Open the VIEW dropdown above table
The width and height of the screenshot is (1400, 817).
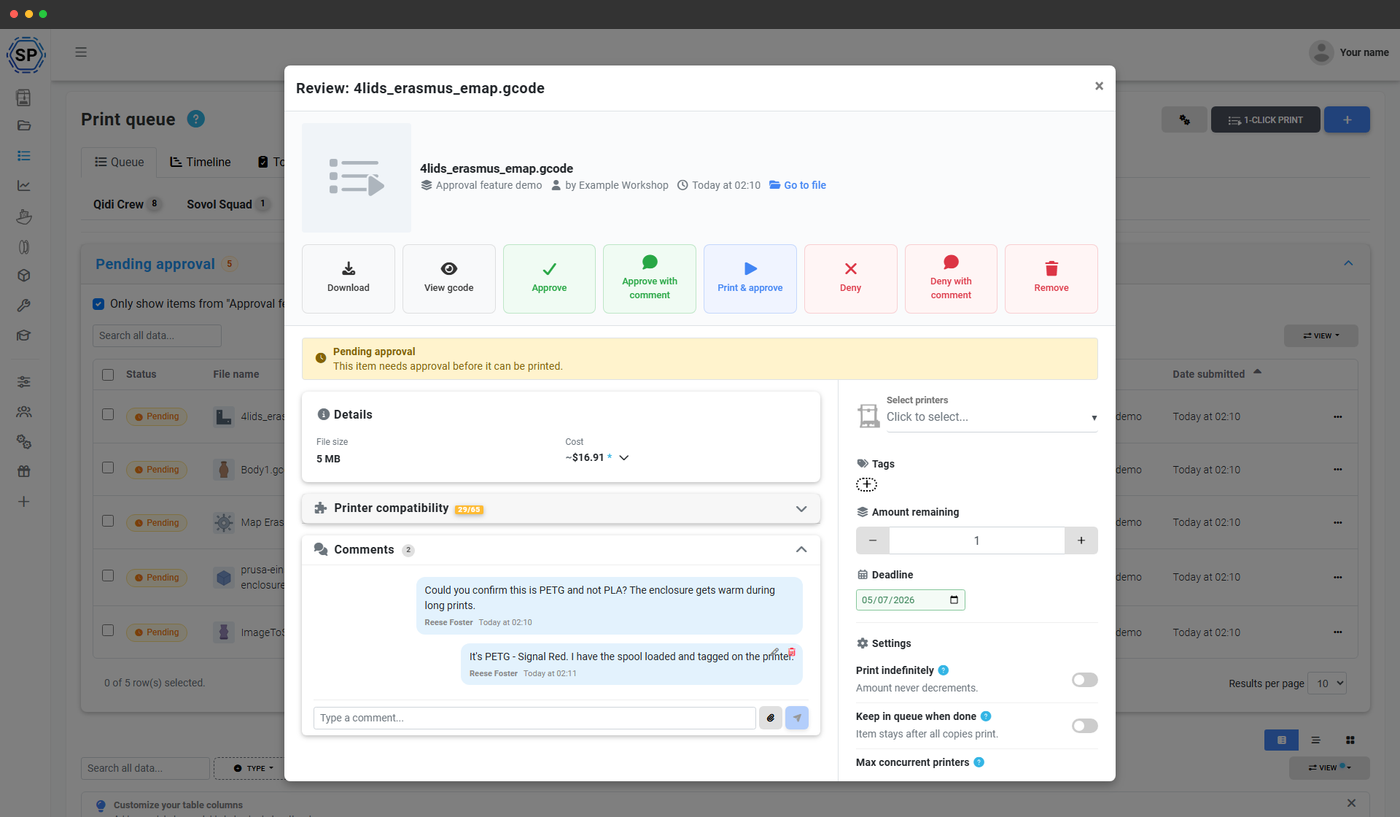(x=1320, y=336)
